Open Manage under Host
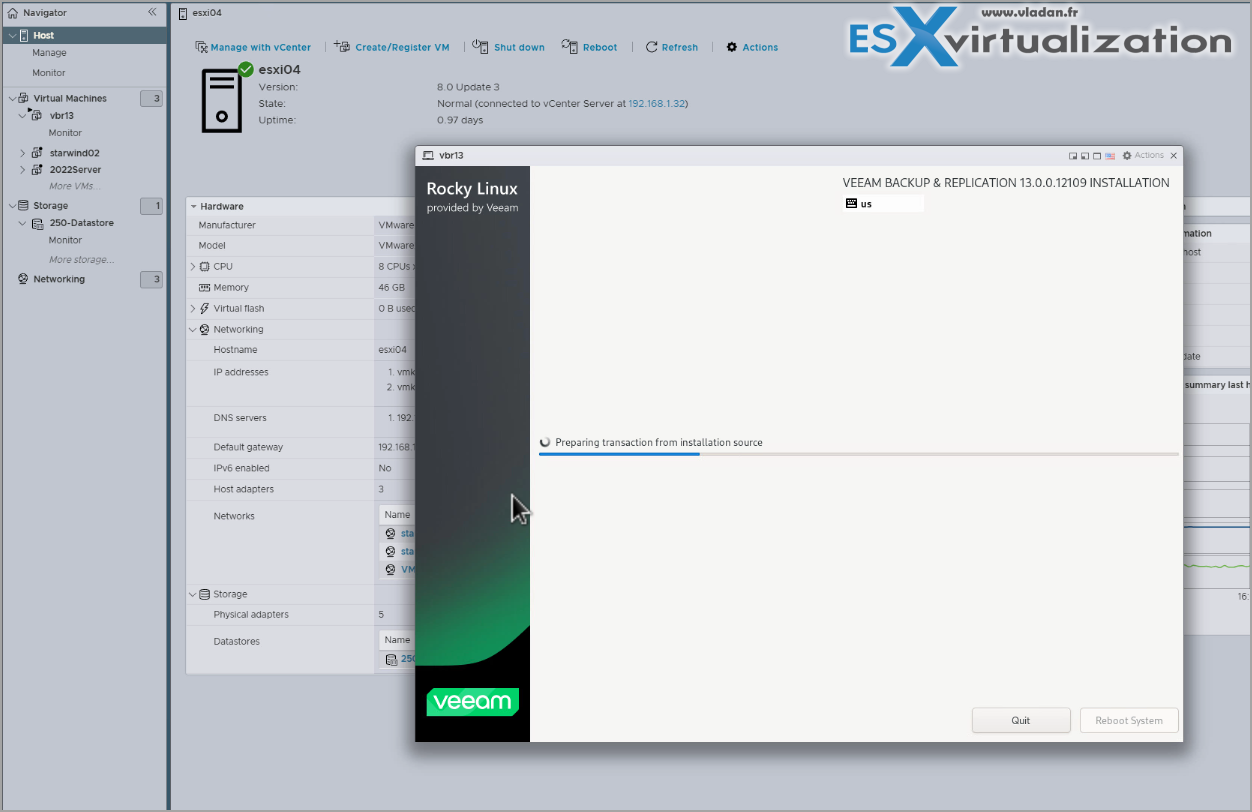Screen dimensions: 1252x812 click(x=49, y=53)
